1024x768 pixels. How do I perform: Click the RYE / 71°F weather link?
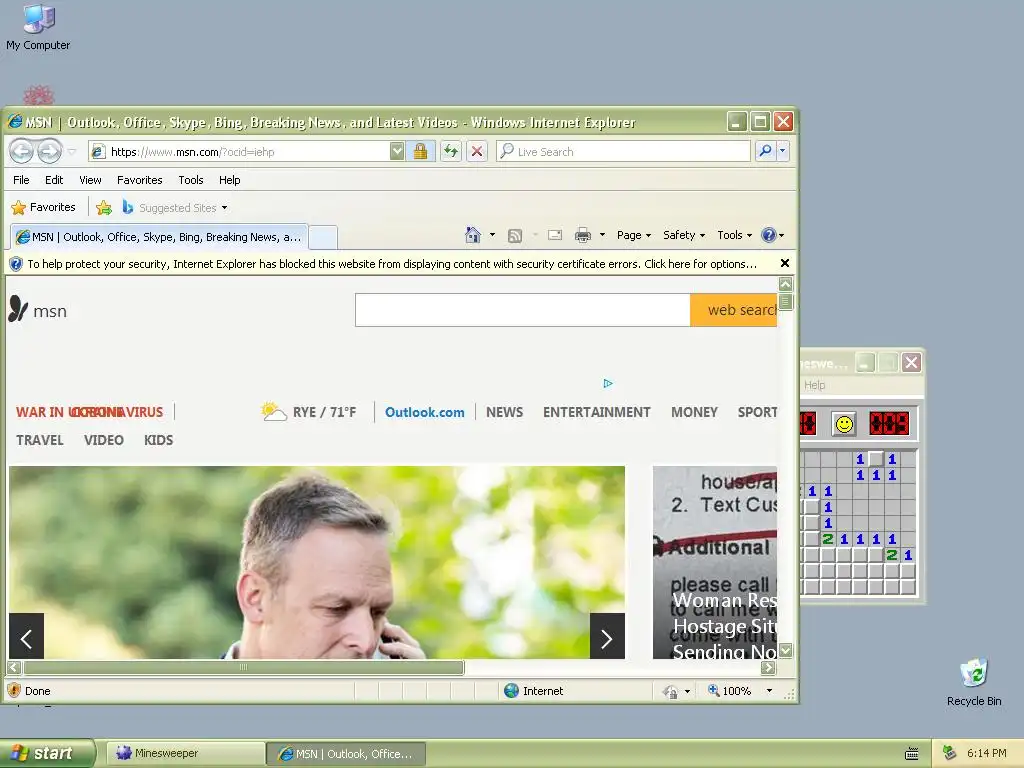point(308,412)
